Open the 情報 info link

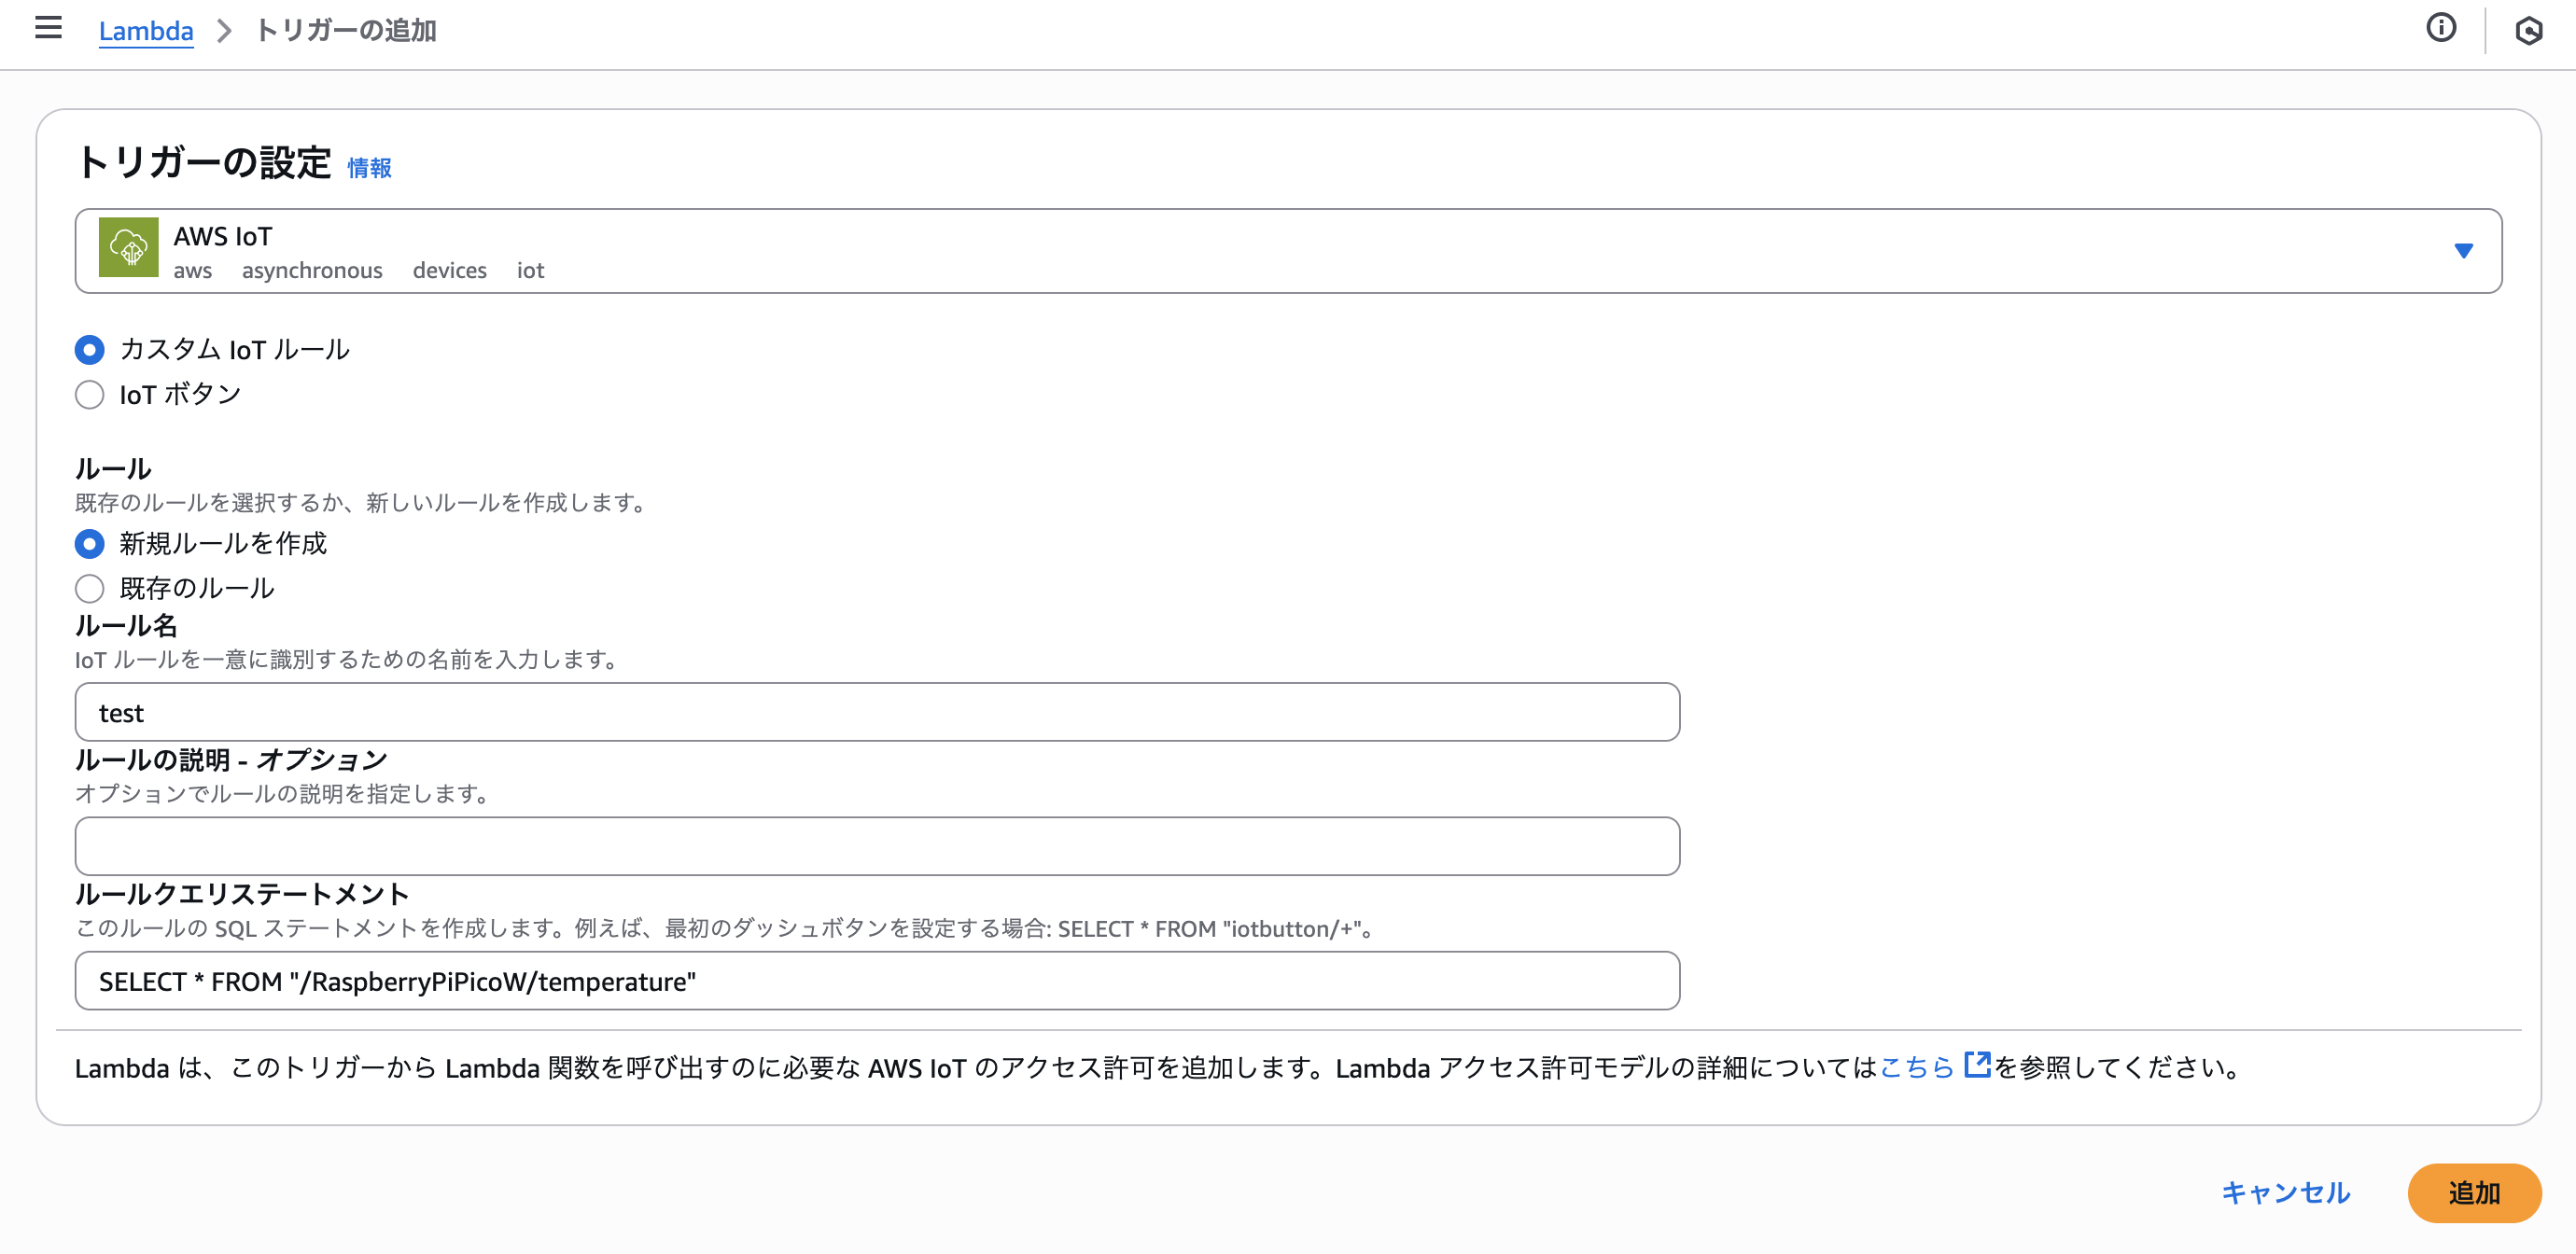pos(369,168)
